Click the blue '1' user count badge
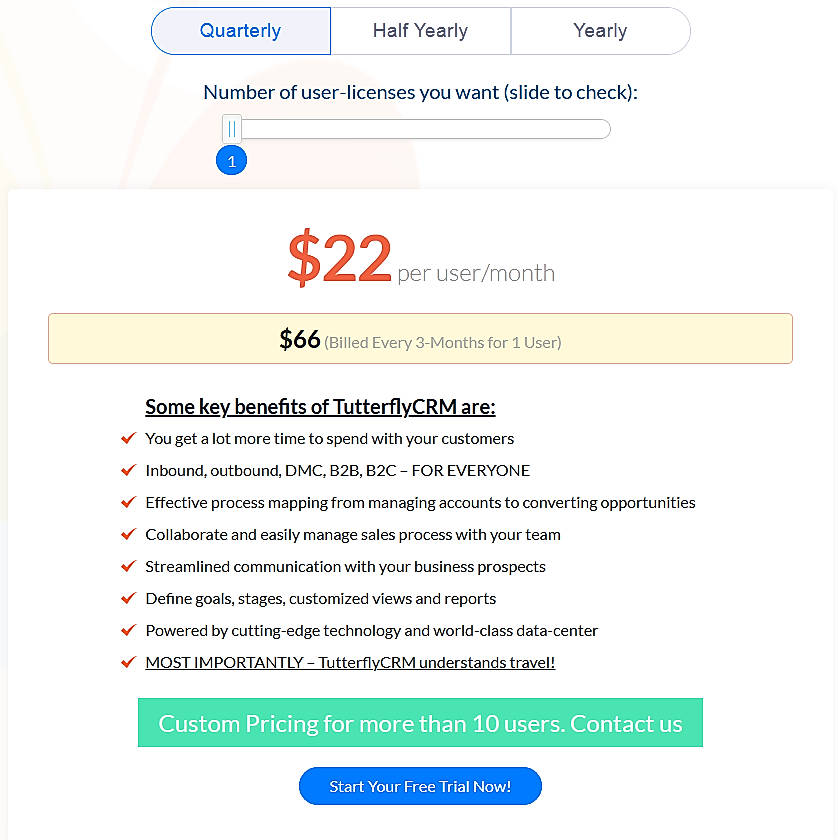Viewport: 838px width, 840px height. pos(231,160)
